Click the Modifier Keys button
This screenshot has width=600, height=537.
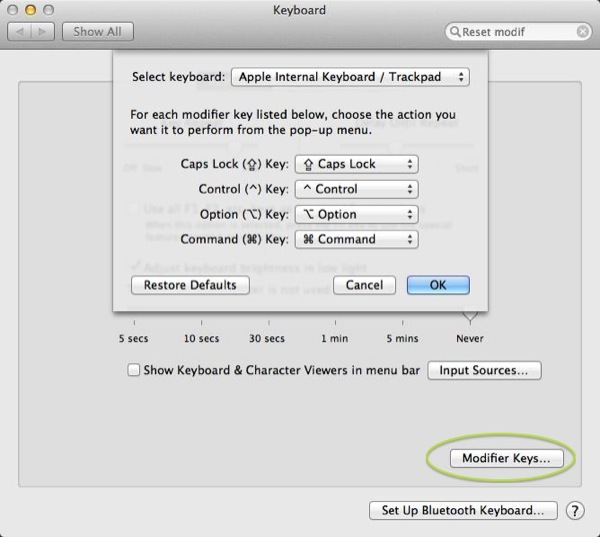click(x=507, y=458)
